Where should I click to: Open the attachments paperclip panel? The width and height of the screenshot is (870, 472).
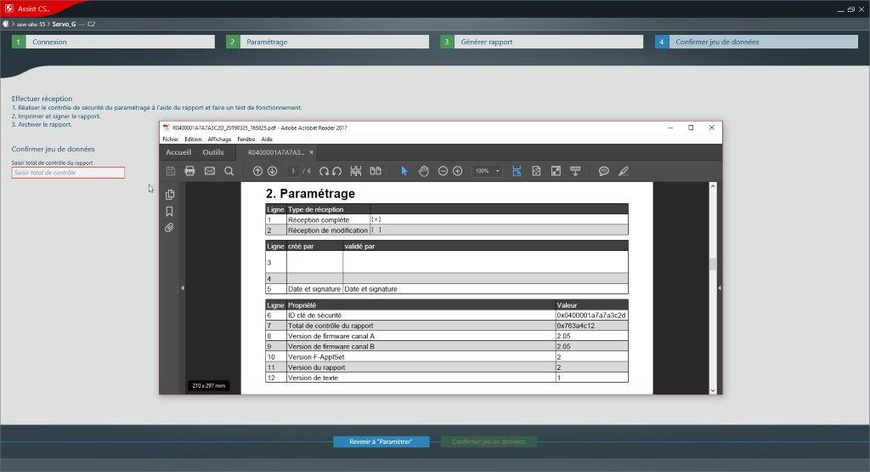[x=170, y=228]
